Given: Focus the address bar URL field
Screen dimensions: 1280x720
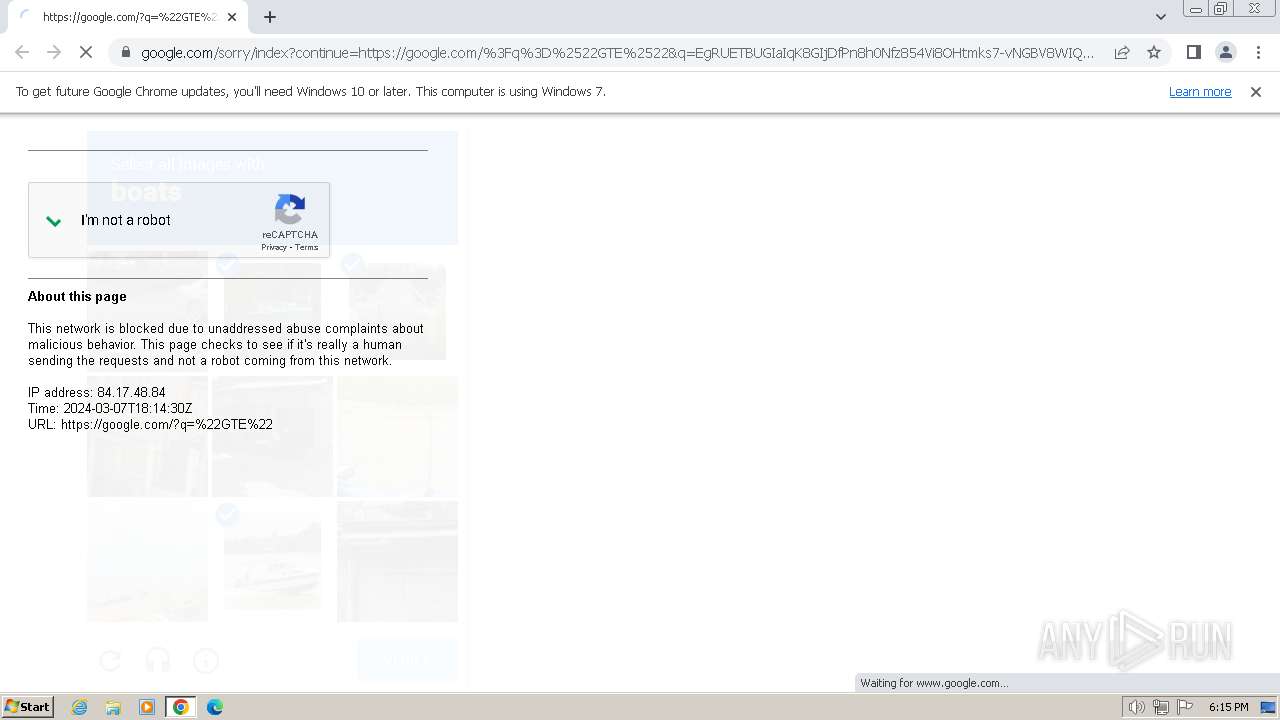Looking at the screenshot, I should tap(617, 53).
